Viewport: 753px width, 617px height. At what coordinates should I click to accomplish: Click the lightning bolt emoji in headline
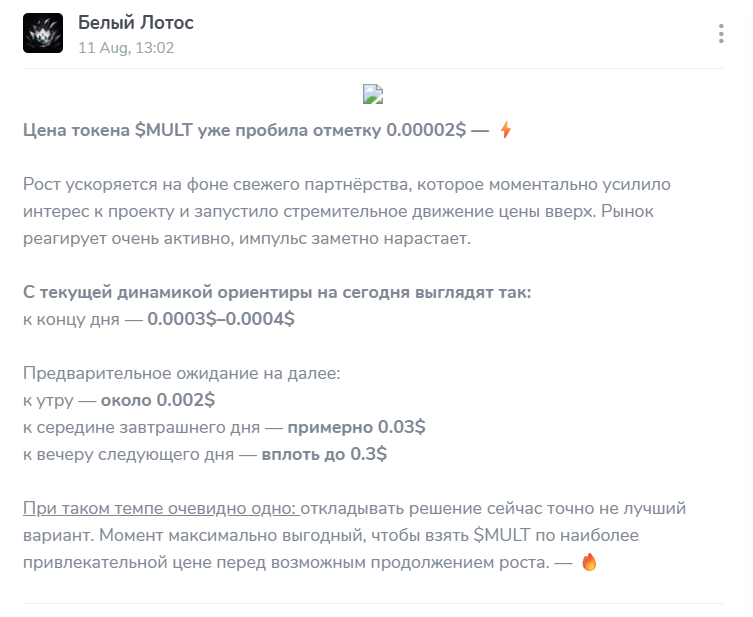click(x=505, y=130)
